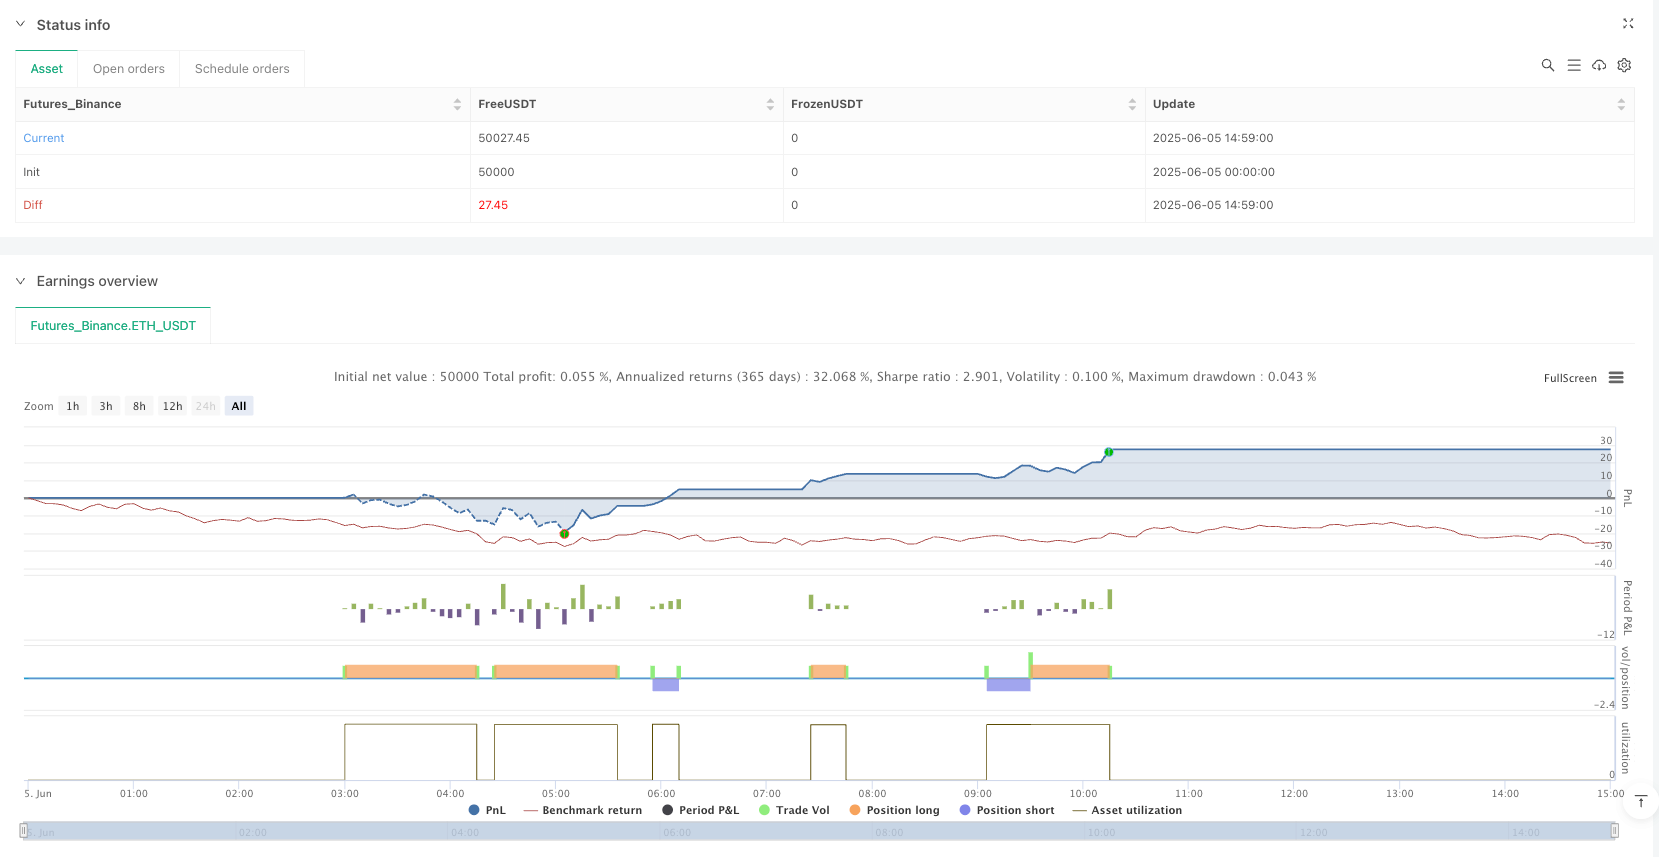The image size is (1659, 857).
Task: Click the cloud download icon
Action: [x=1599, y=65]
